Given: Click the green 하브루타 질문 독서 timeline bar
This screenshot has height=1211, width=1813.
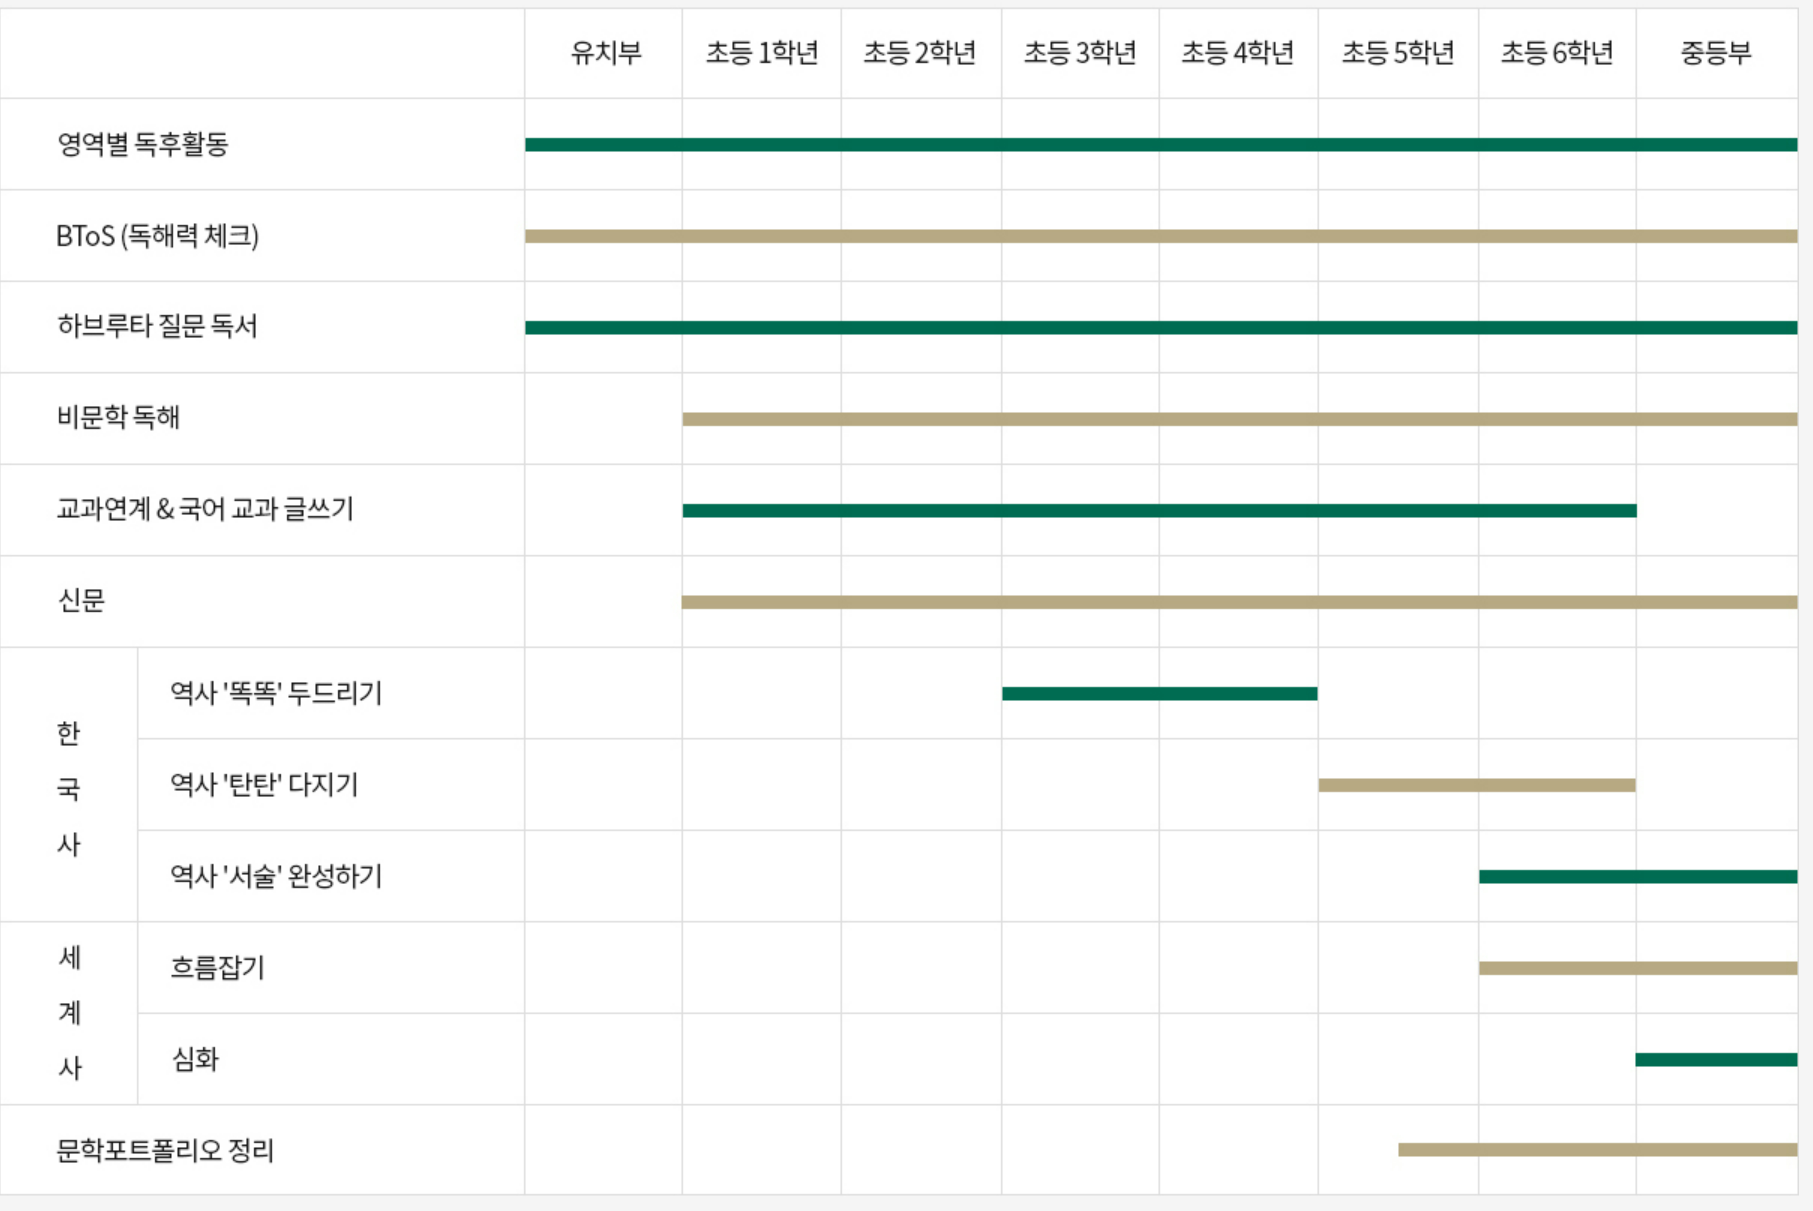Looking at the screenshot, I should pos(1161,327).
